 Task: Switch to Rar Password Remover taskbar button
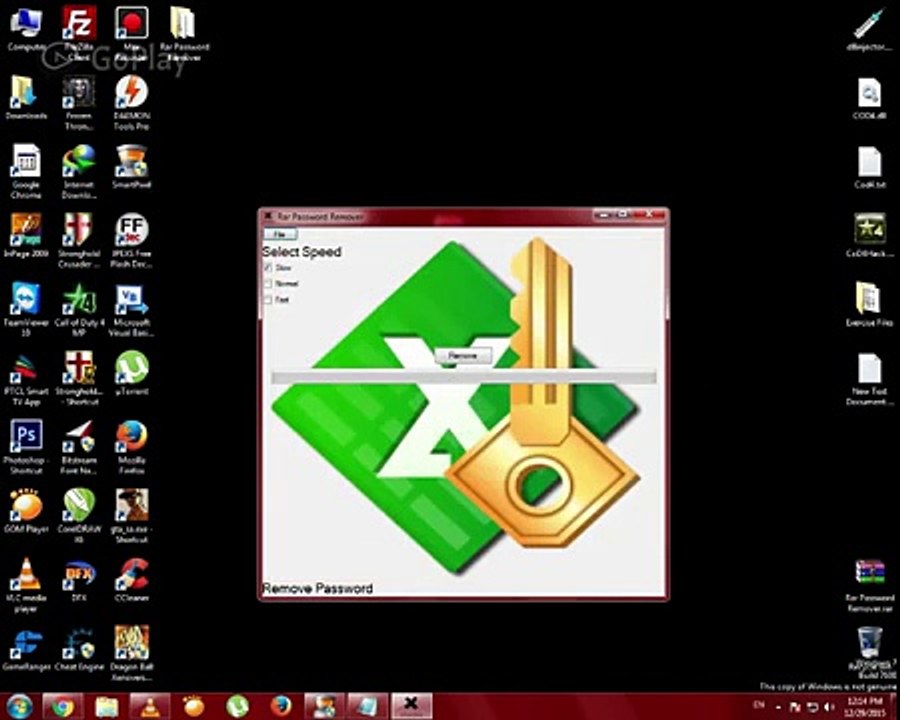click(x=411, y=706)
